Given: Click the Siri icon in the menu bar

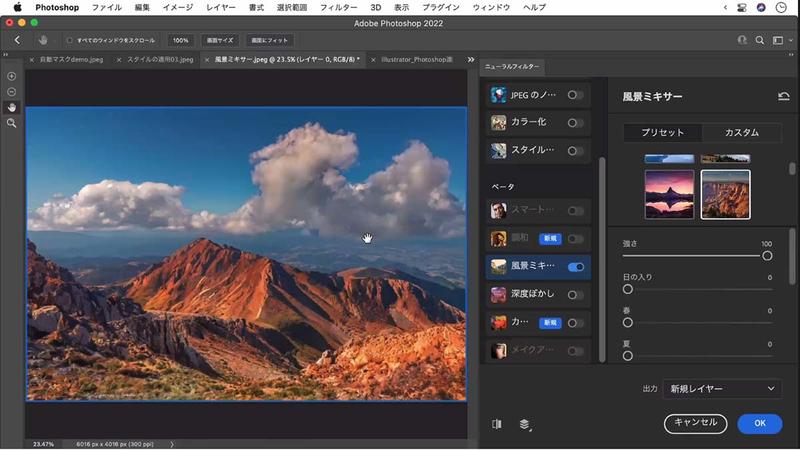Looking at the screenshot, I should 761,7.
